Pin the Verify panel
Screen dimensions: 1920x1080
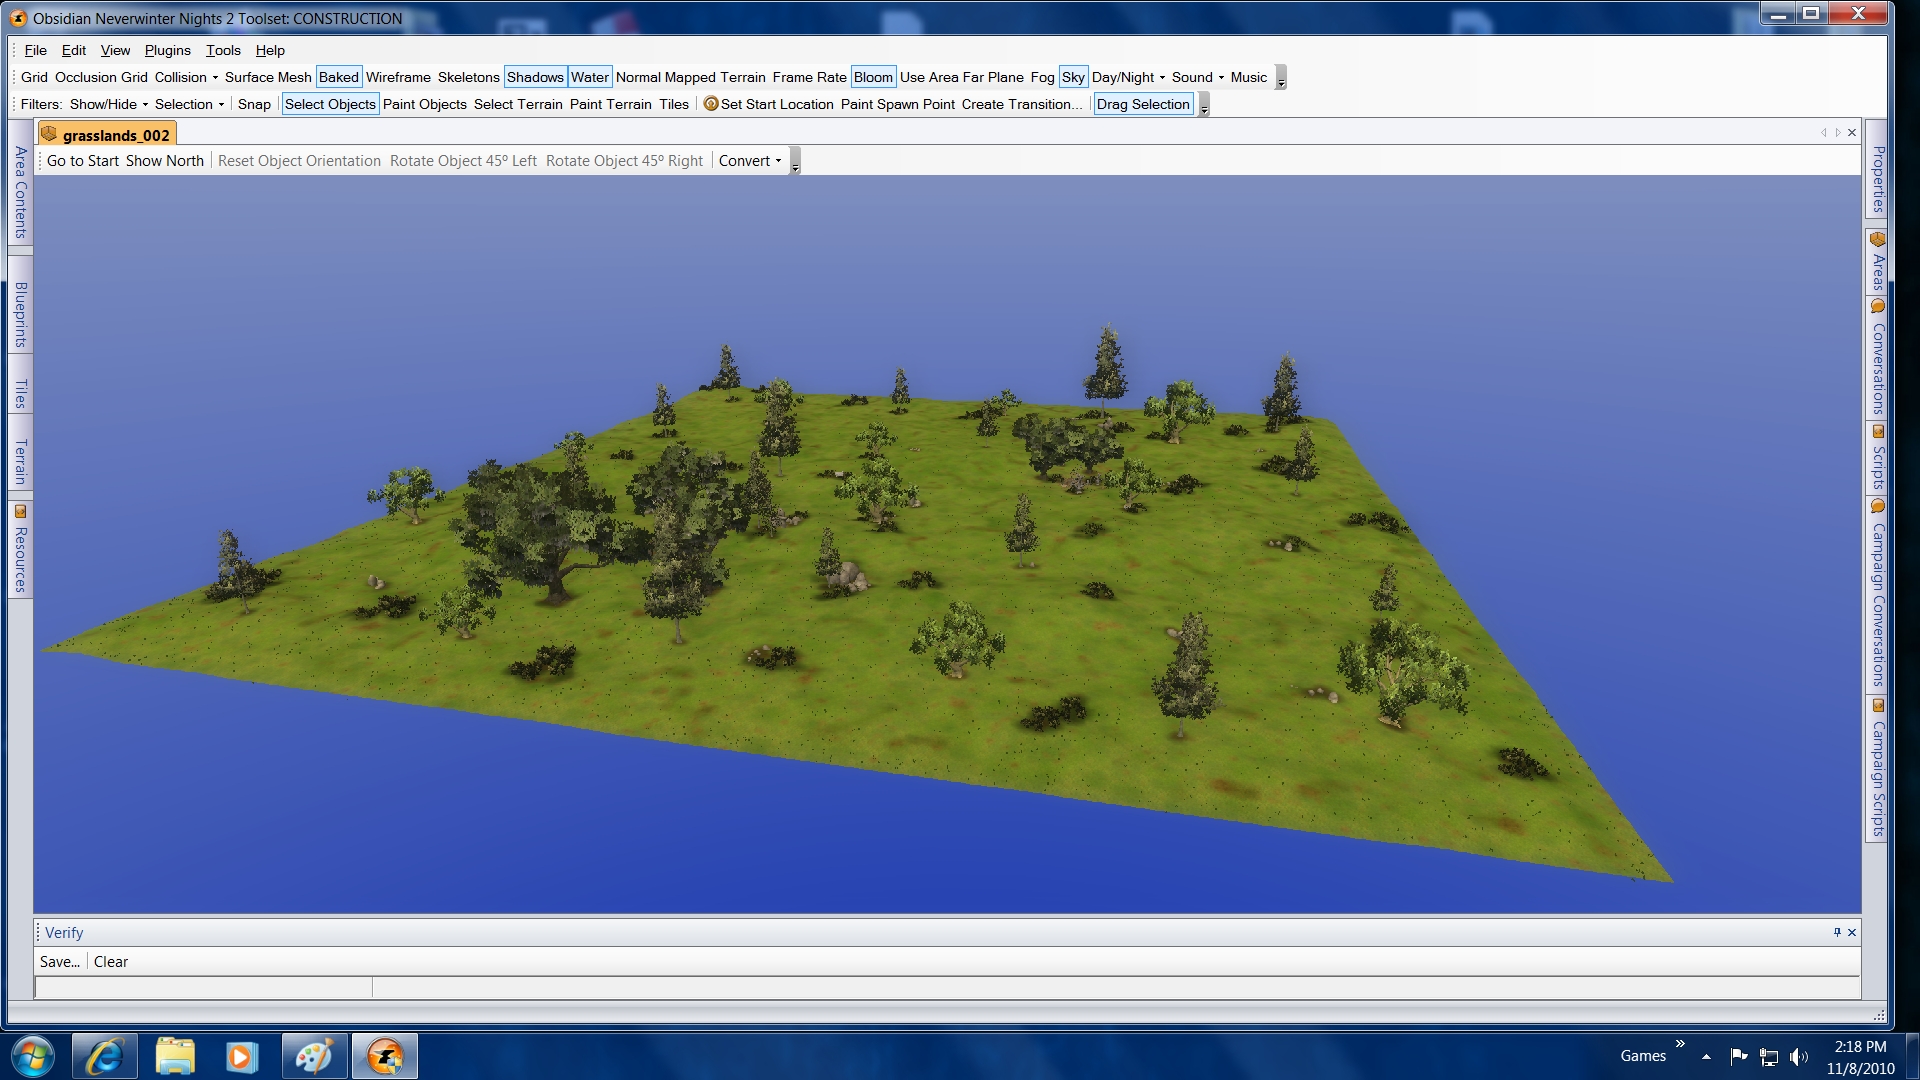point(1837,932)
